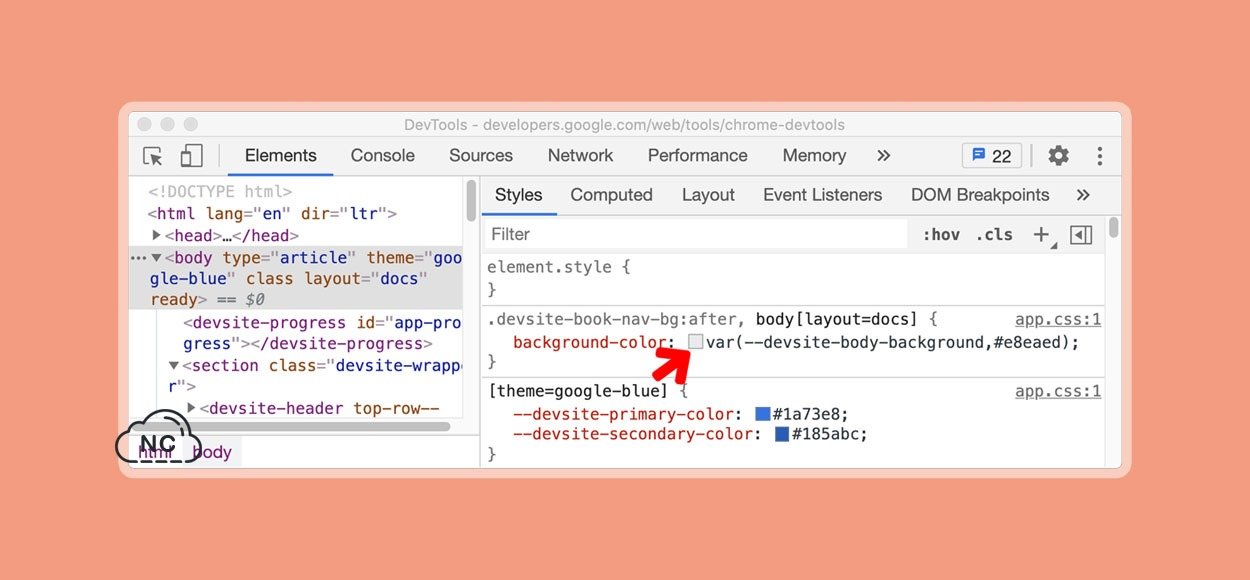Screen dimensions: 1250x580
Task: Switch to the Console panel tab
Action: (x=382, y=156)
